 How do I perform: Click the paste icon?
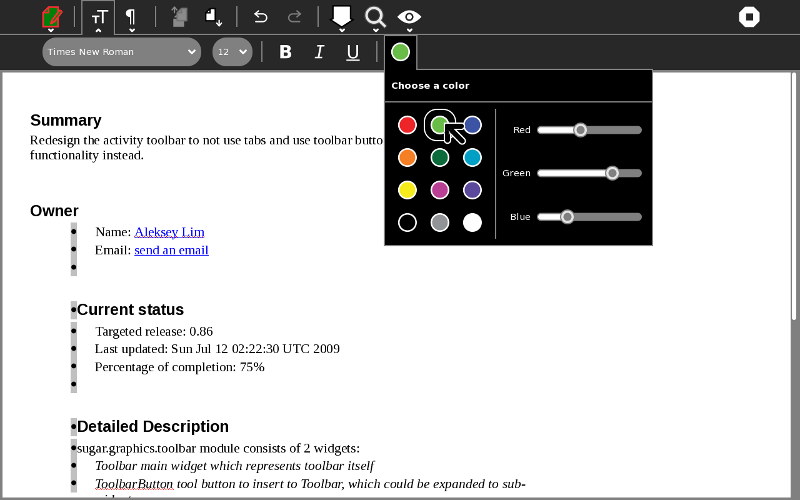click(213, 17)
